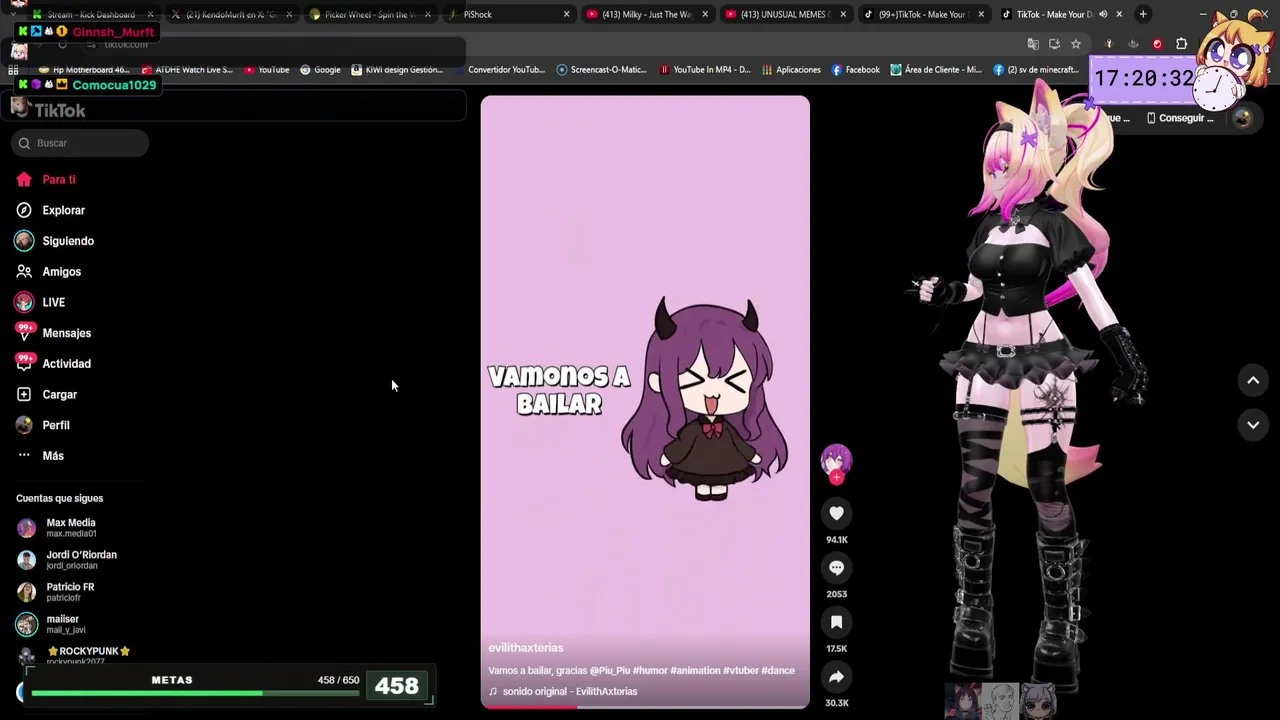The width and height of the screenshot is (1280, 720).
Task: Go to next video with down chevron
Action: click(1253, 425)
